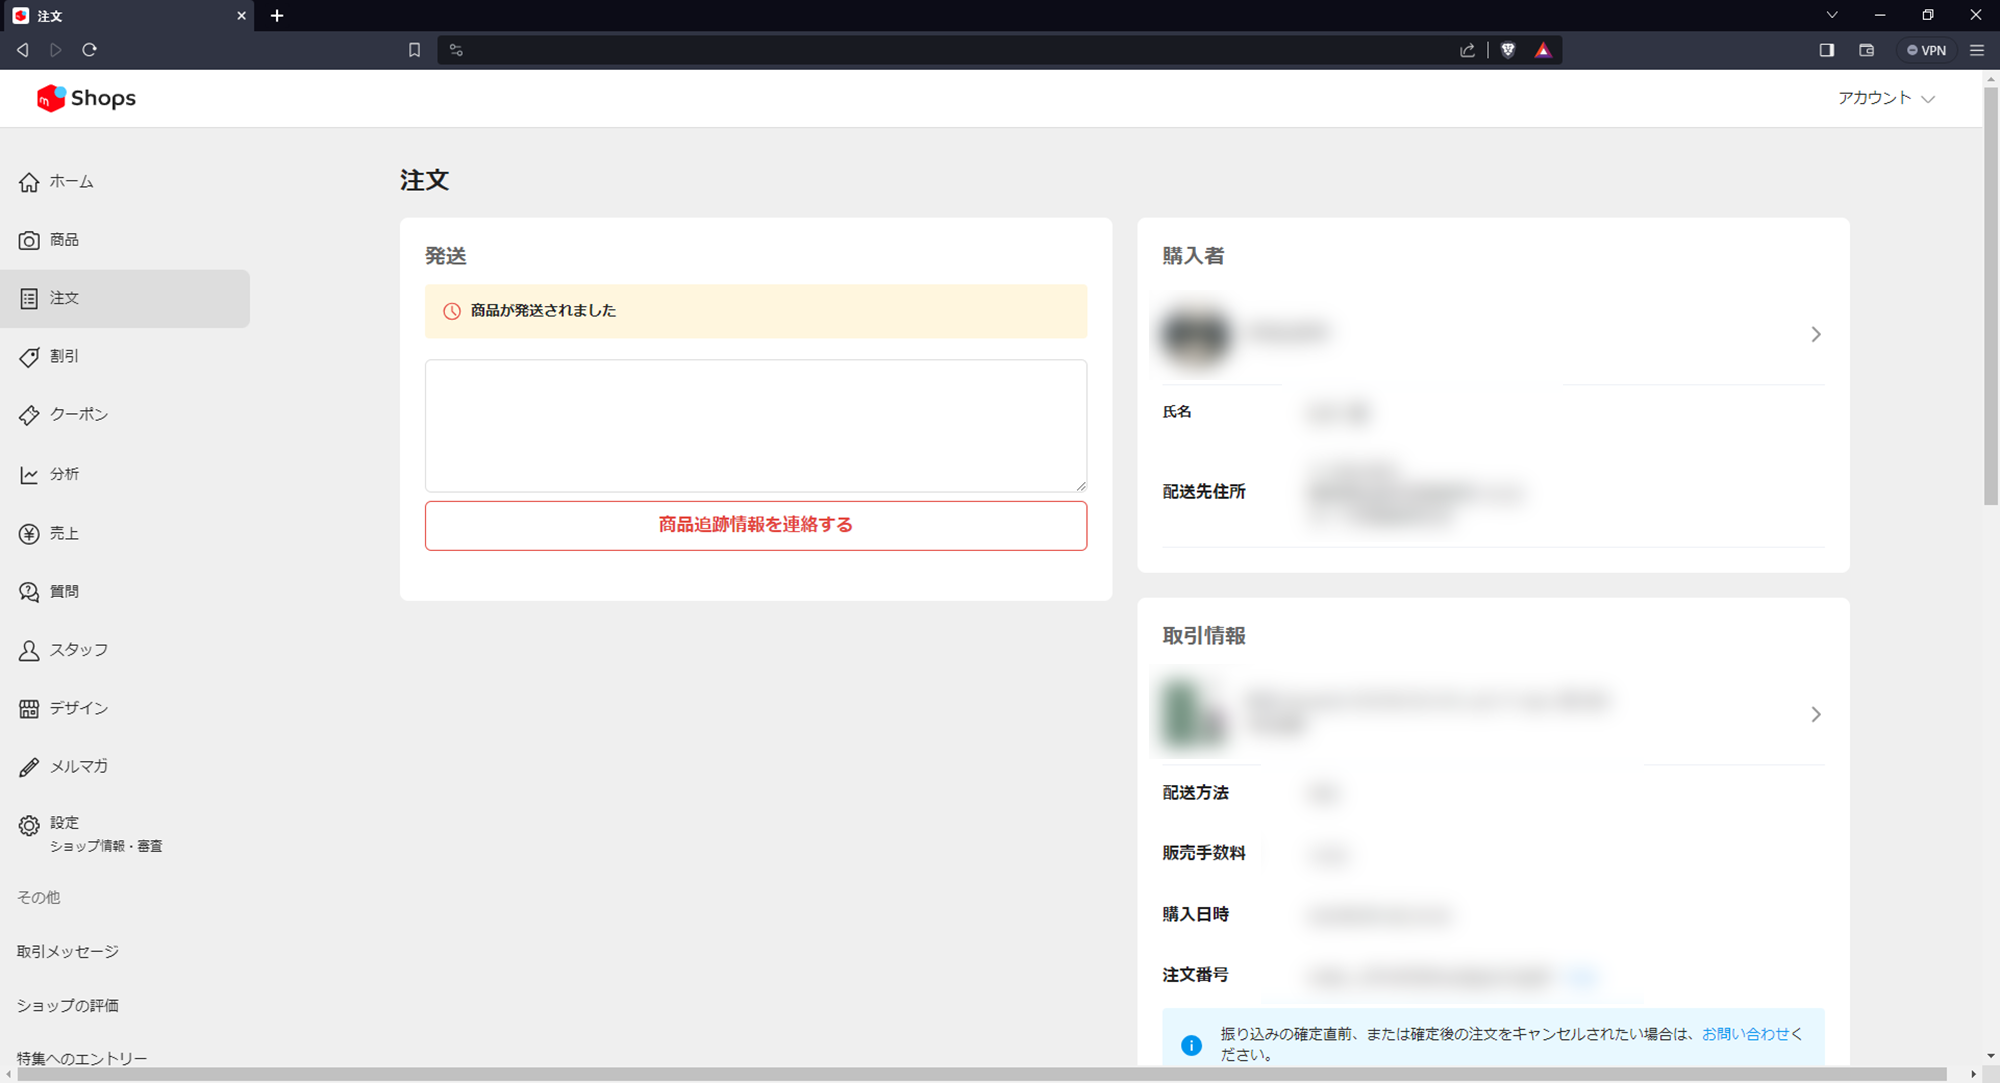
Task: Click the coupon ticket icon
Action: (29, 415)
